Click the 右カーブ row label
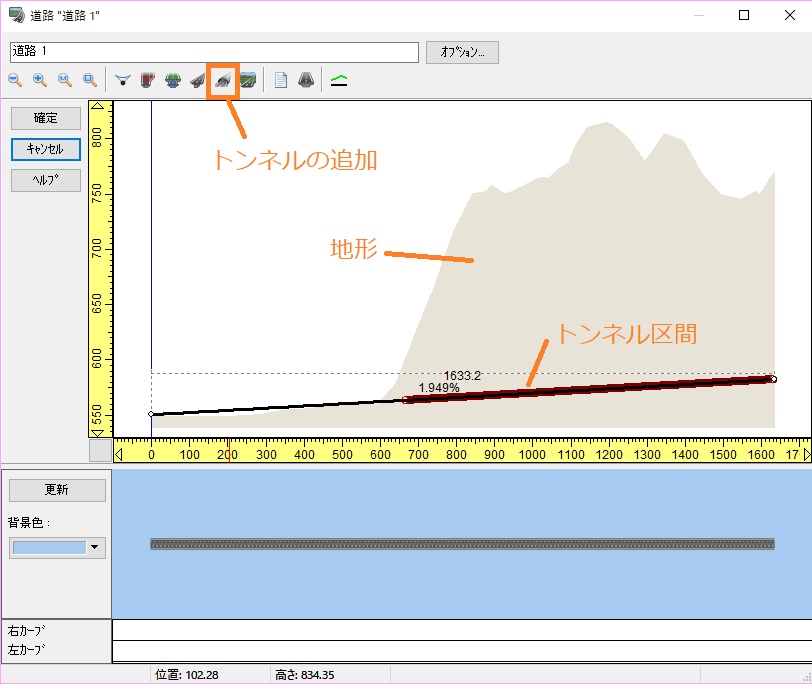Screen dimensions: 812x684 26,631
